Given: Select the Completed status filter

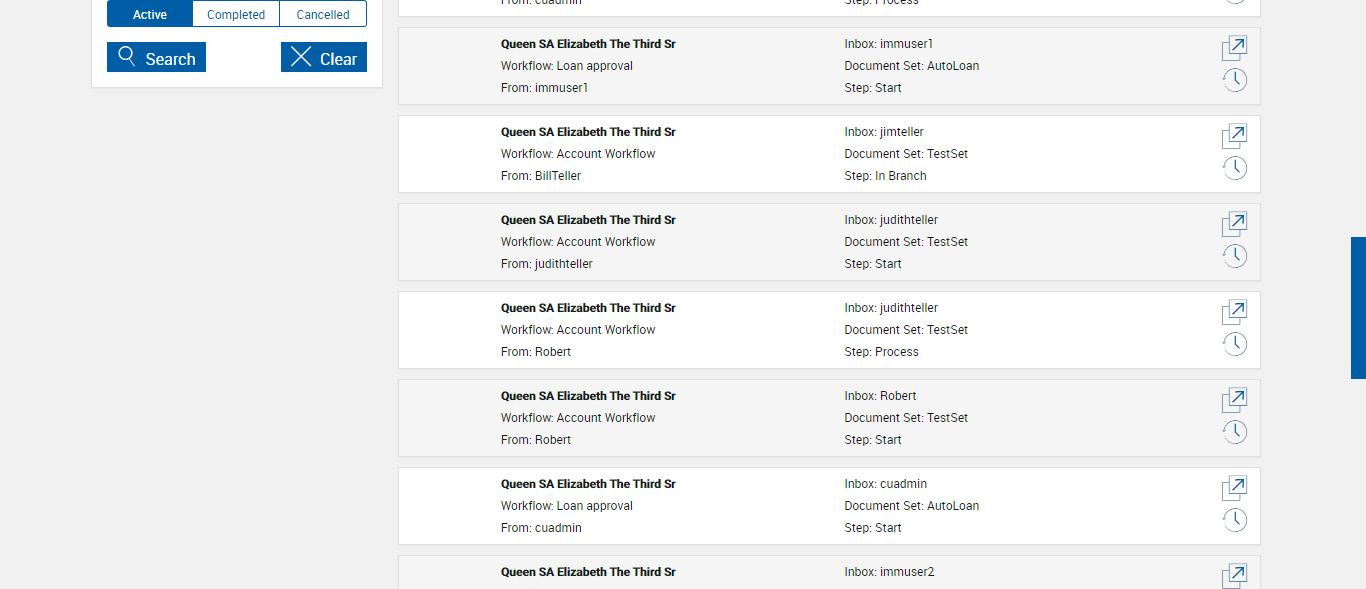Looking at the screenshot, I should [236, 15].
